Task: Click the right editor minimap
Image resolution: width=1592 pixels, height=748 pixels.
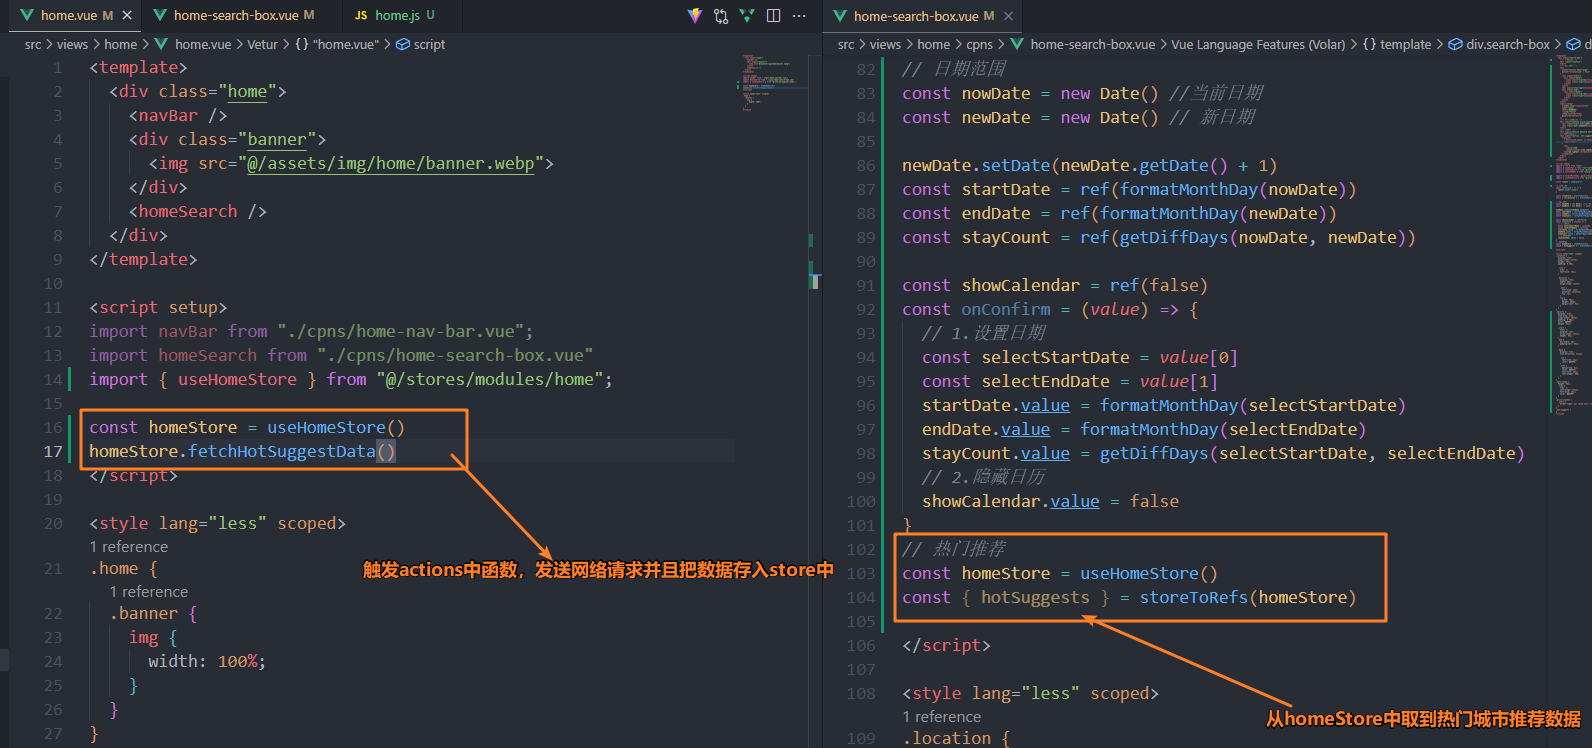Action: (1570, 235)
